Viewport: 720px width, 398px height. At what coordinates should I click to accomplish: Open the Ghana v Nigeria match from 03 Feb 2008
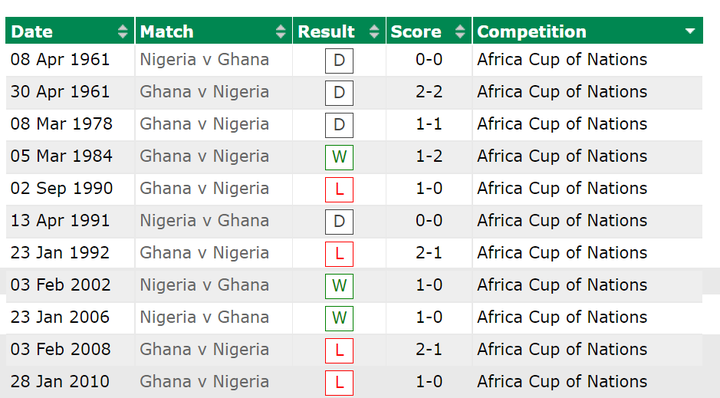click(204, 349)
